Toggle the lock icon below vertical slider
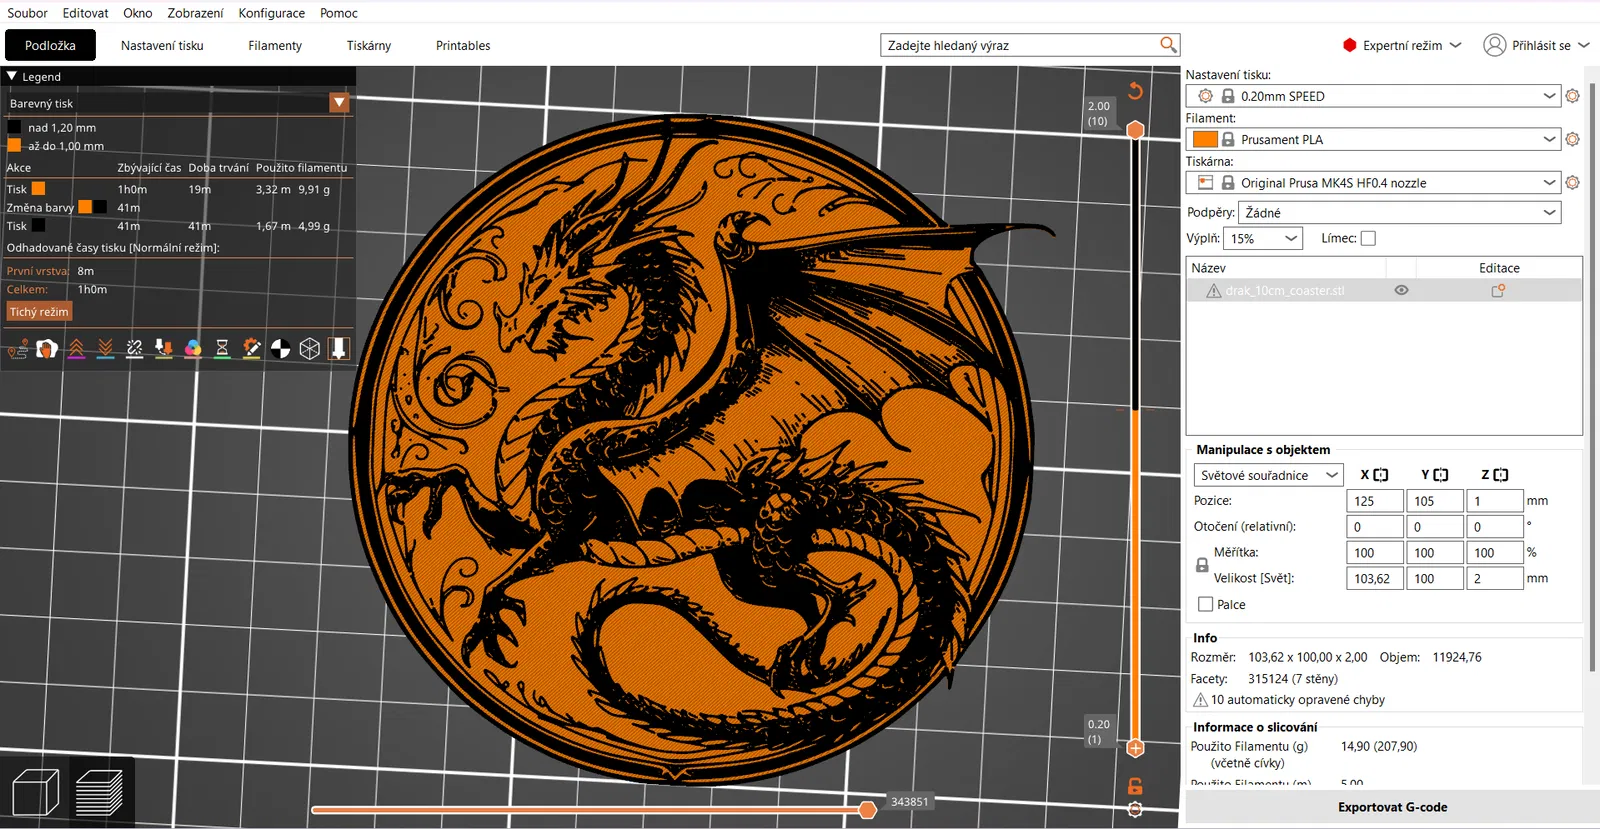This screenshot has height=829, width=1600. pyautogui.click(x=1135, y=787)
